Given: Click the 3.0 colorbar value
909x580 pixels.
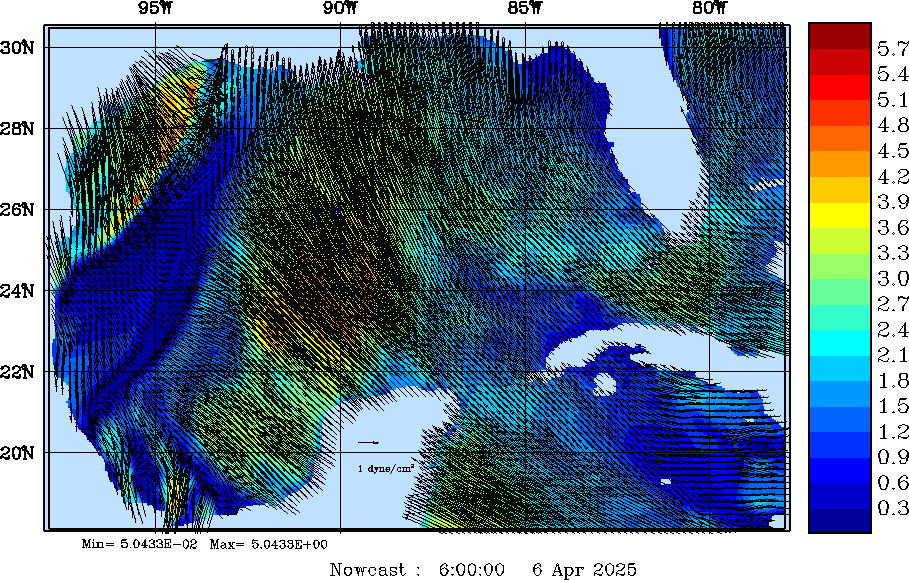Looking at the screenshot, I should click(893, 278).
